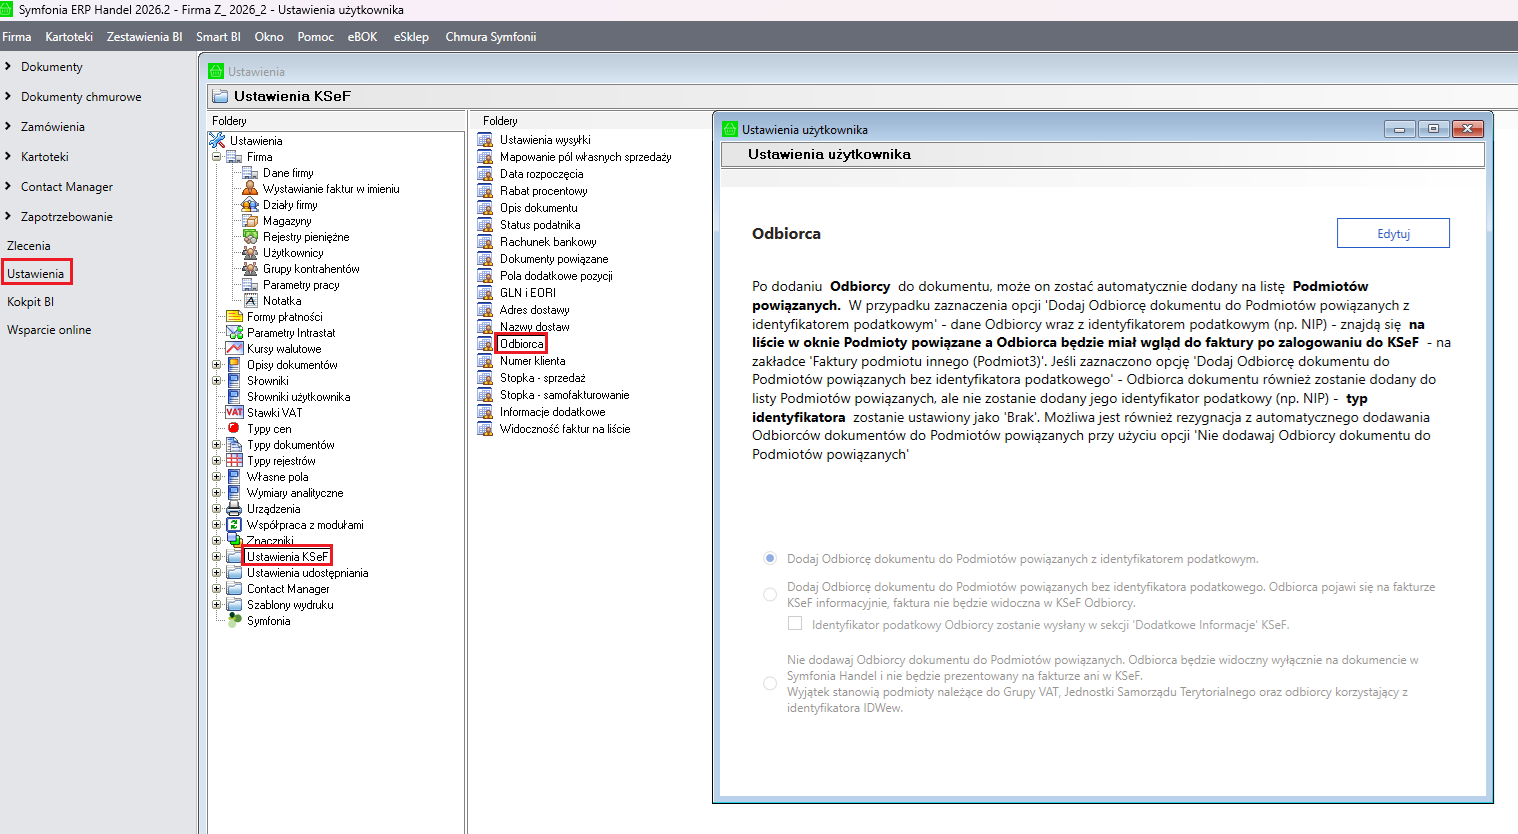This screenshot has height=834, width=1518.
Task: Click the Stawki VAT icon in tree
Action: (x=234, y=413)
